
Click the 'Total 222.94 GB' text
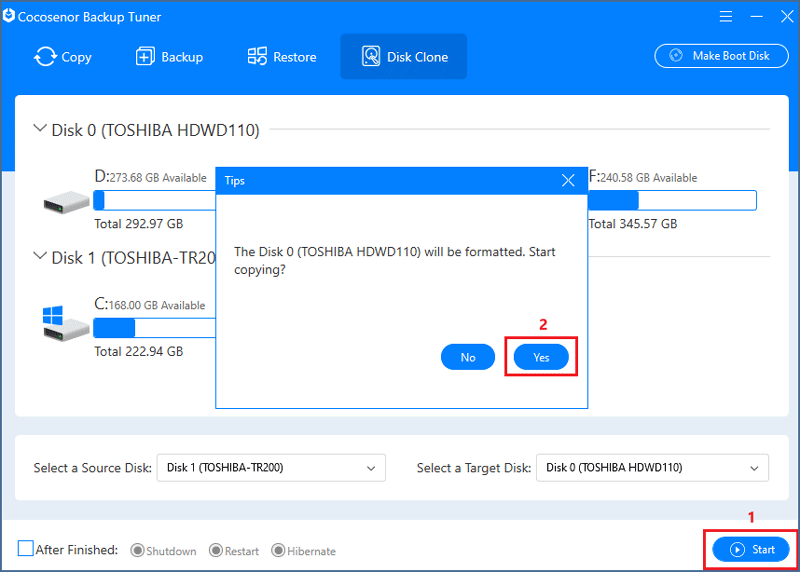pyautogui.click(x=139, y=352)
